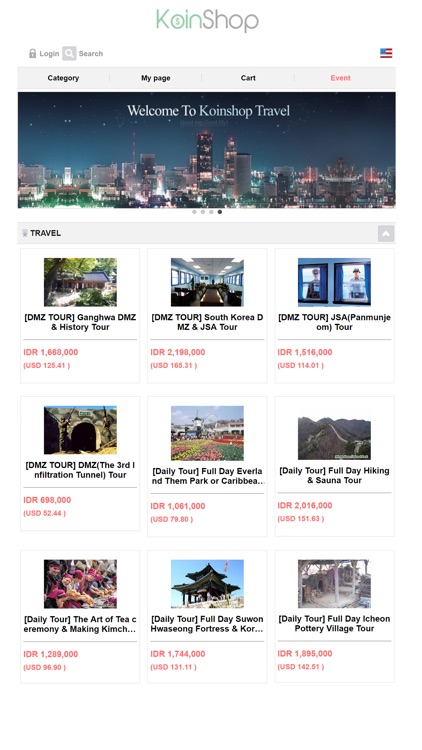The image size is (422, 750).
Task: Click the South Korea DMZ & JSA Tour title
Action: (x=207, y=322)
